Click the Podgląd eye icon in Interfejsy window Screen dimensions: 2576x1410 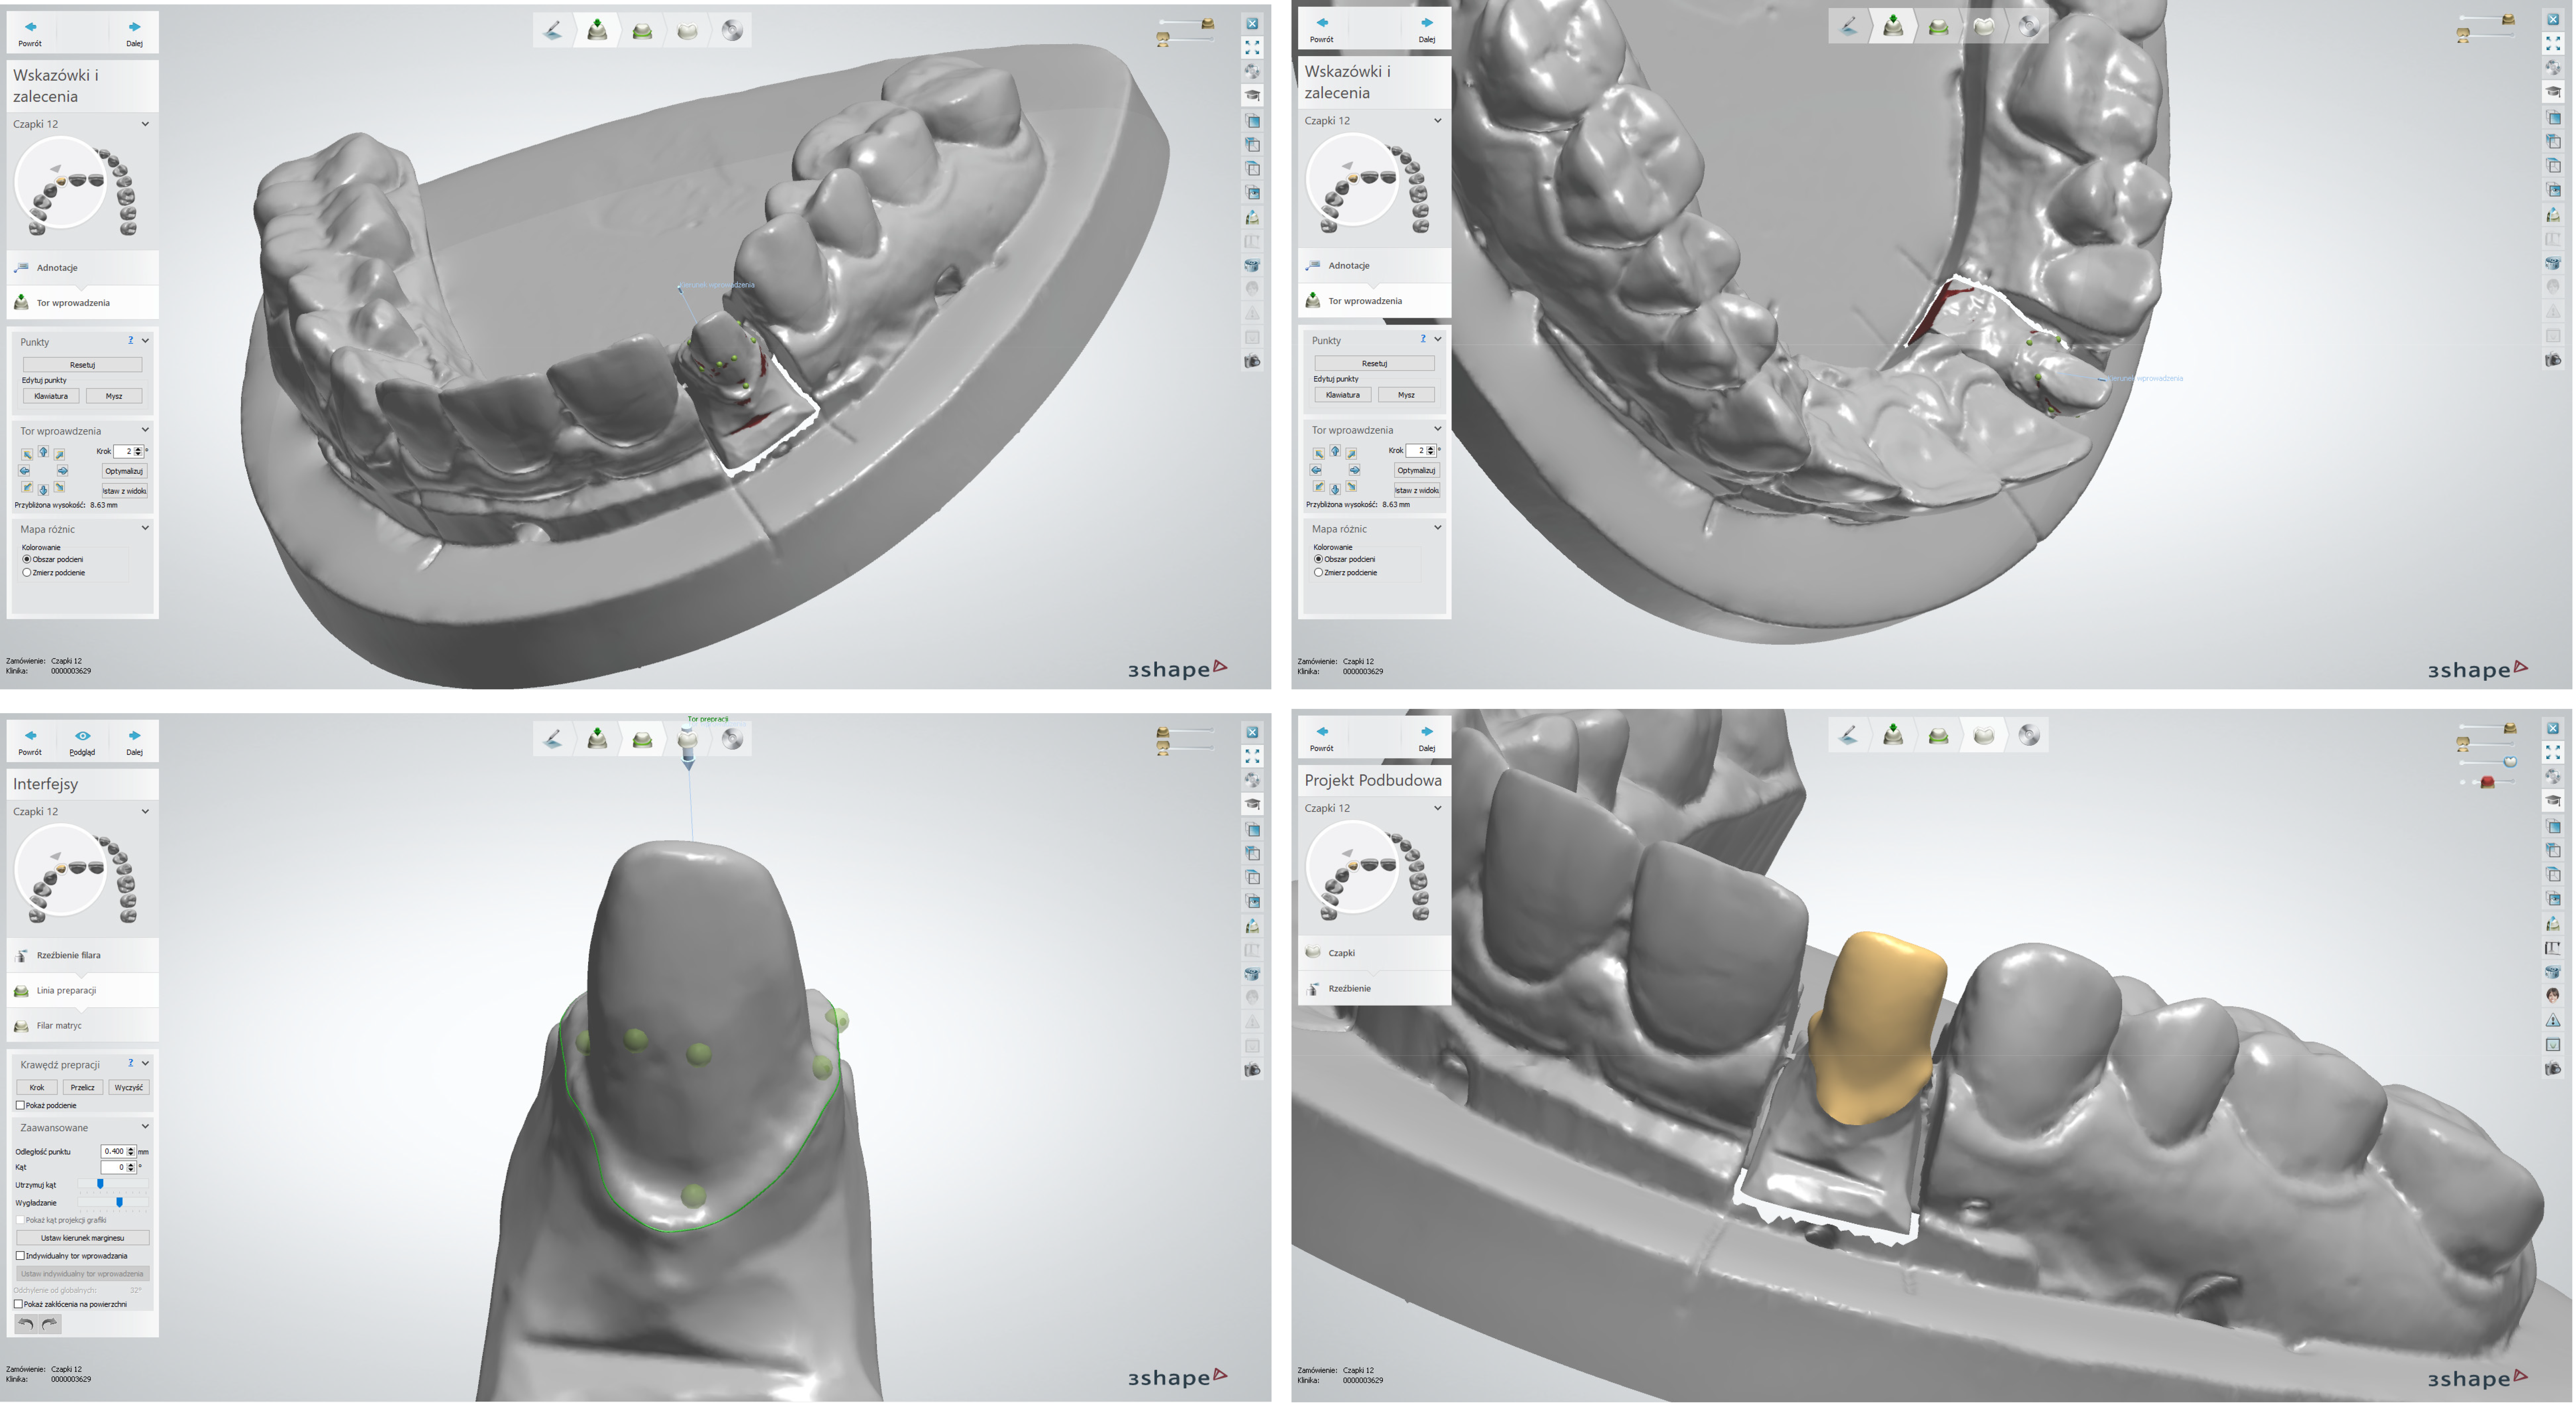pyautogui.click(x=82, y=736)
